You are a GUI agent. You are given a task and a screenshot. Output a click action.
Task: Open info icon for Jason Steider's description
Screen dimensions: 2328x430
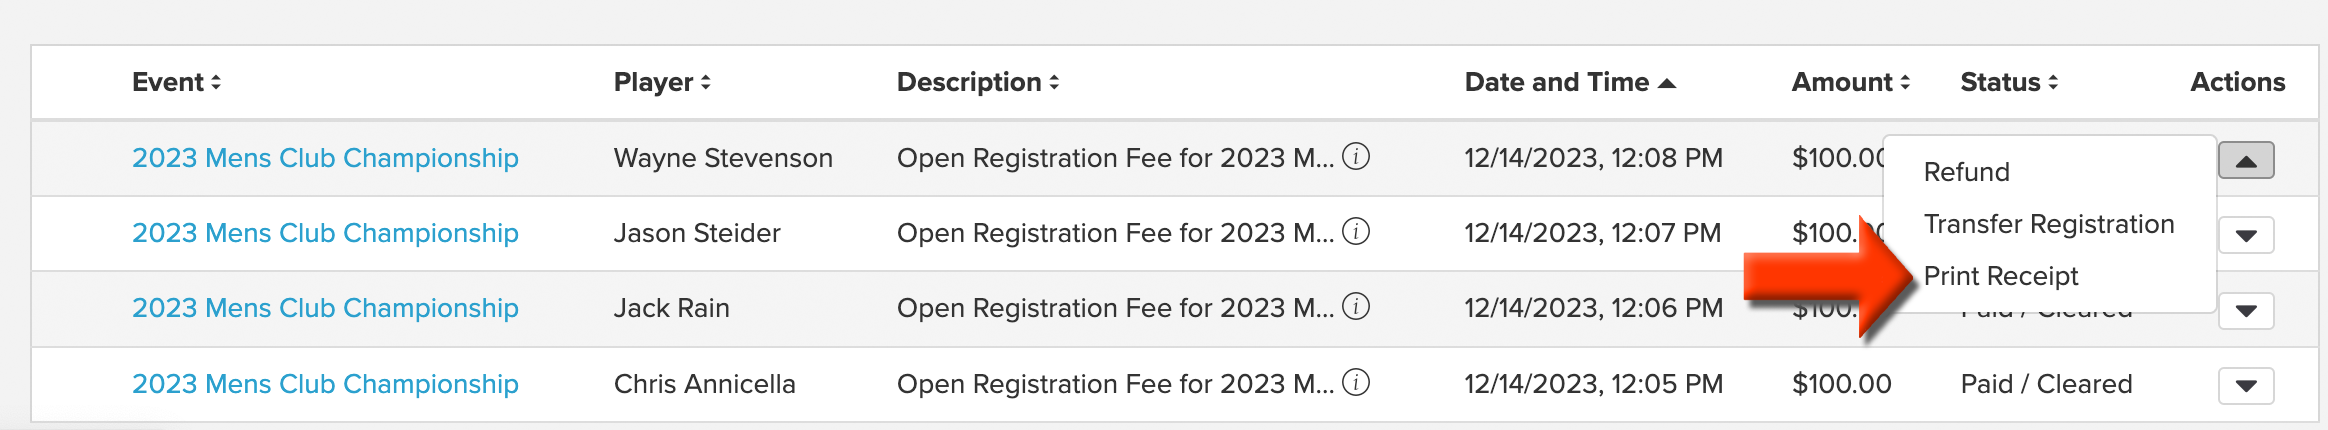point(1355,232)
